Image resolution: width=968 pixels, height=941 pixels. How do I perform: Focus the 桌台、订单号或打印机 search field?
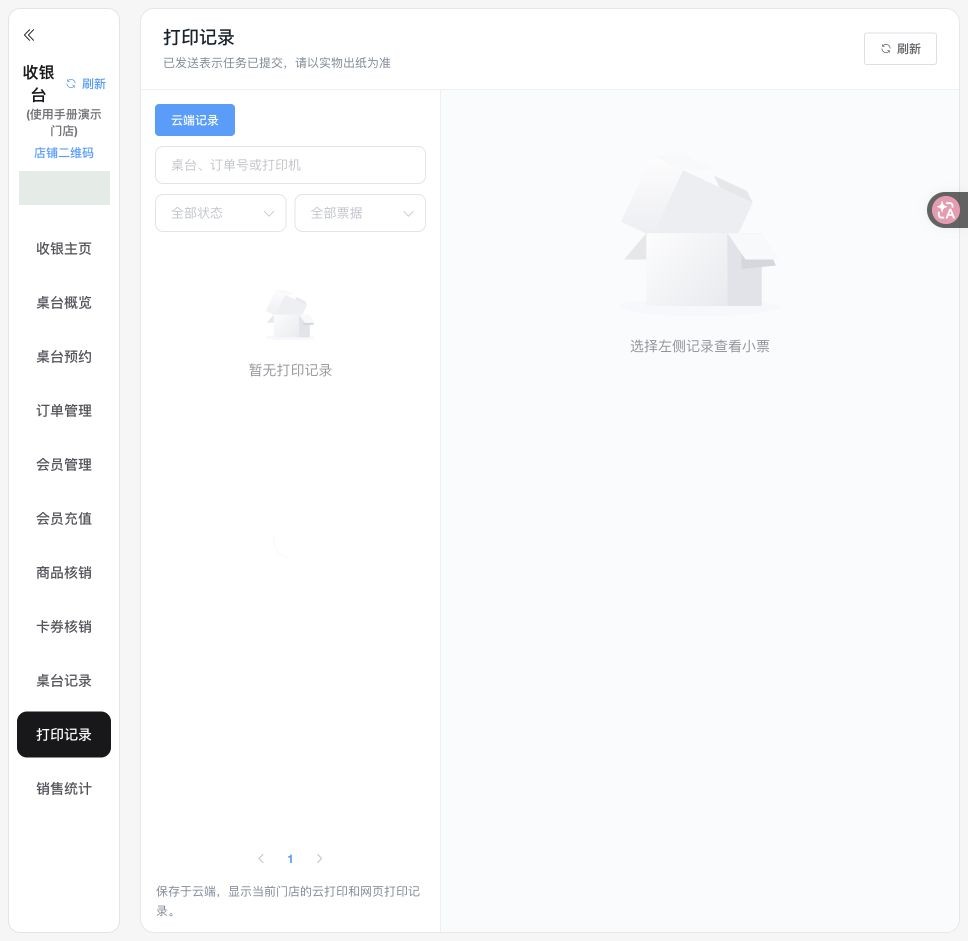(290, 165)
